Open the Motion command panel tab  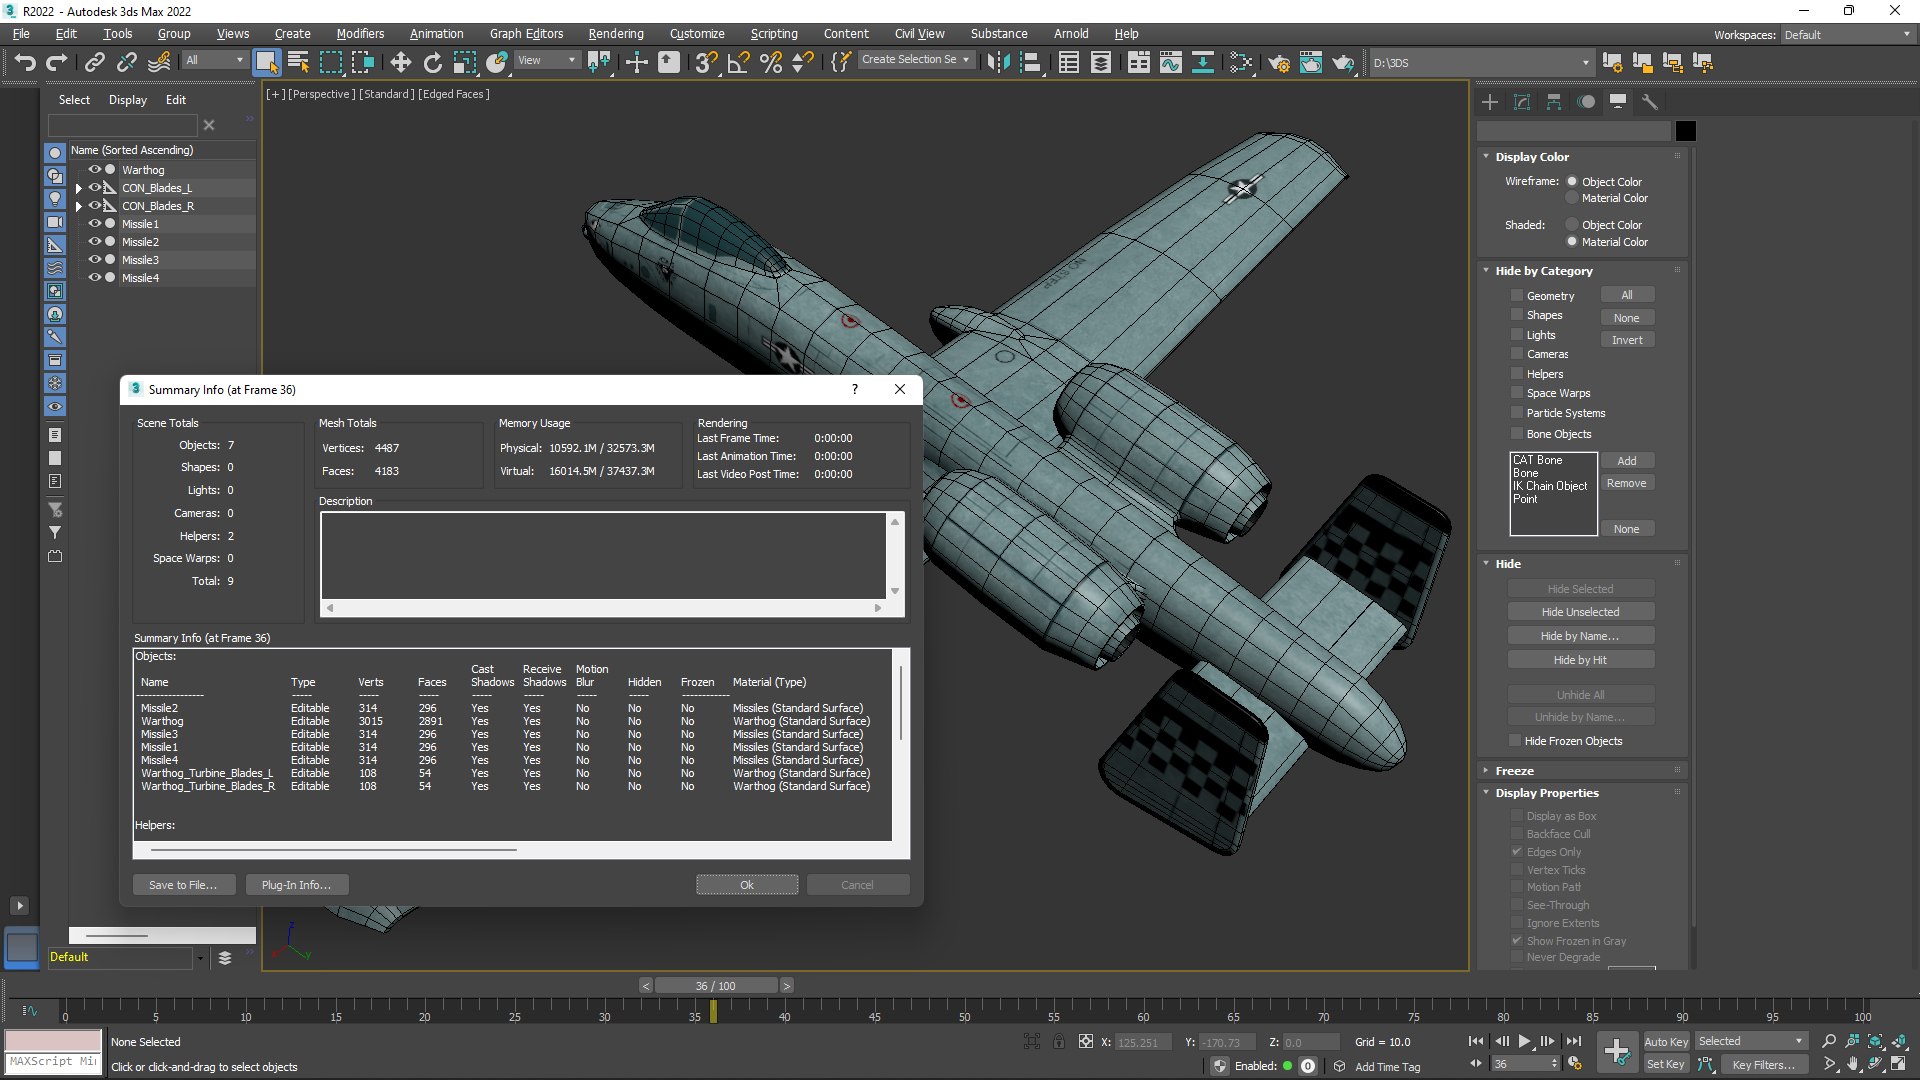(1586, 102)
